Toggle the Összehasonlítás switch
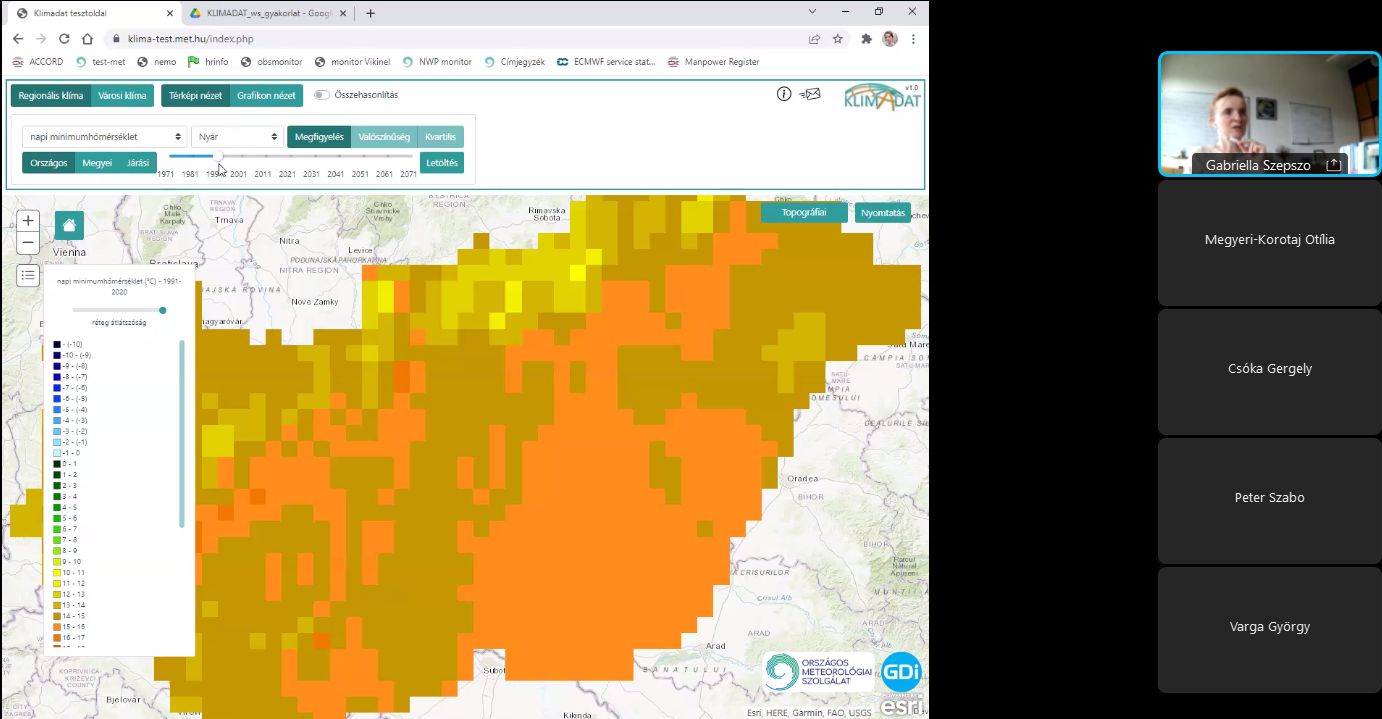The image size is (1382, 719). [321, 95]
